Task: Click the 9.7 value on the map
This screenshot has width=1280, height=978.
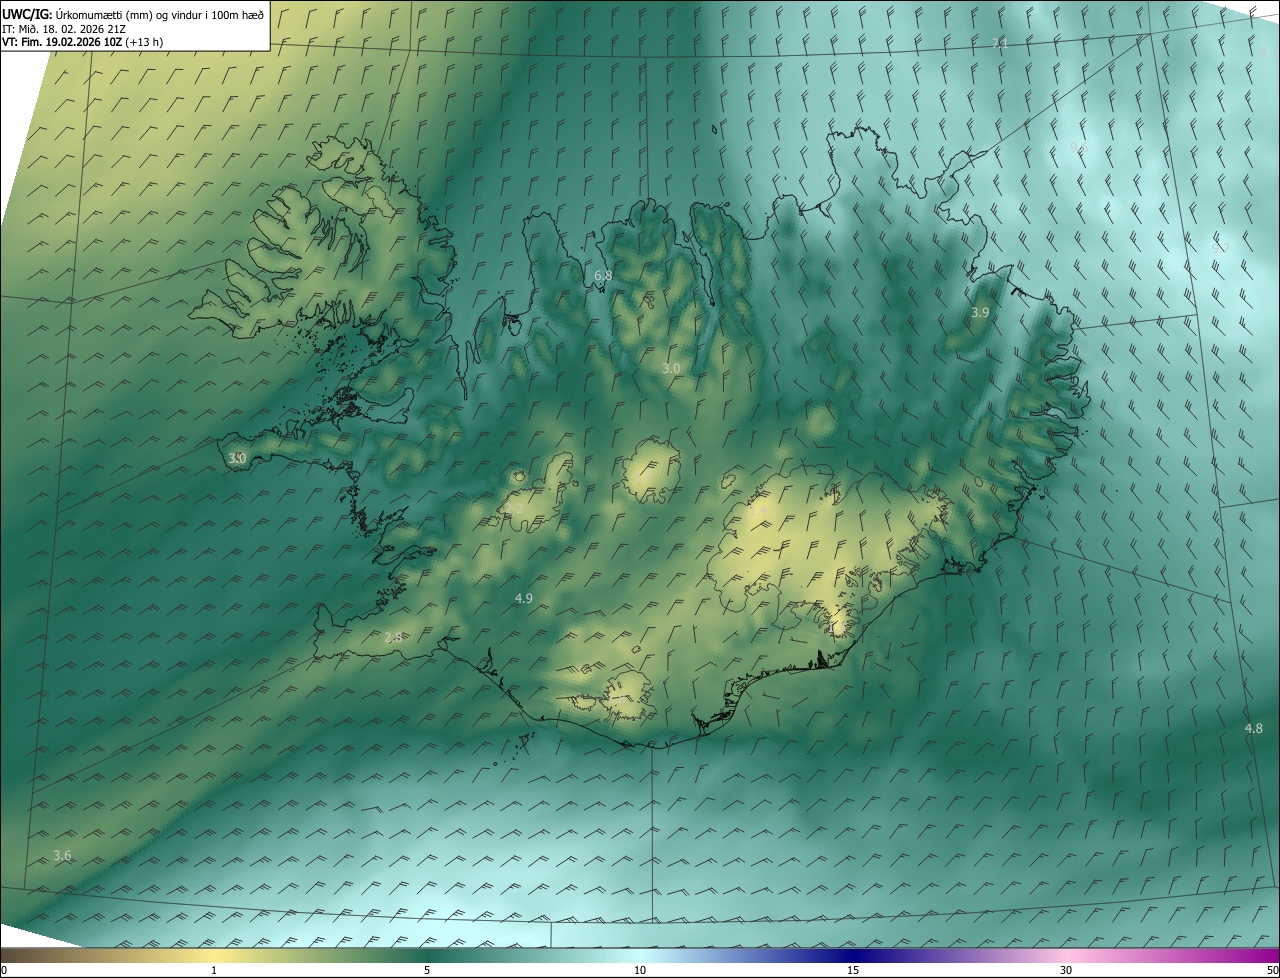Action: 1219,248
